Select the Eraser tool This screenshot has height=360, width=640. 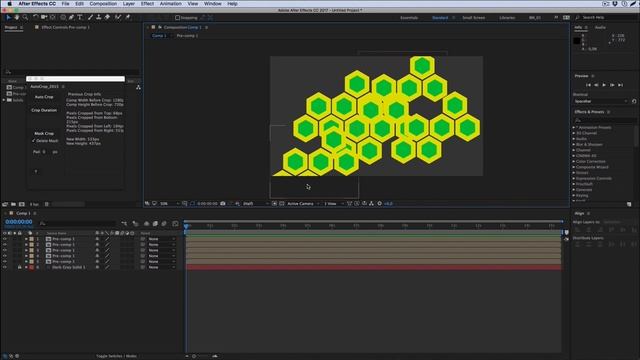[107, 18]
